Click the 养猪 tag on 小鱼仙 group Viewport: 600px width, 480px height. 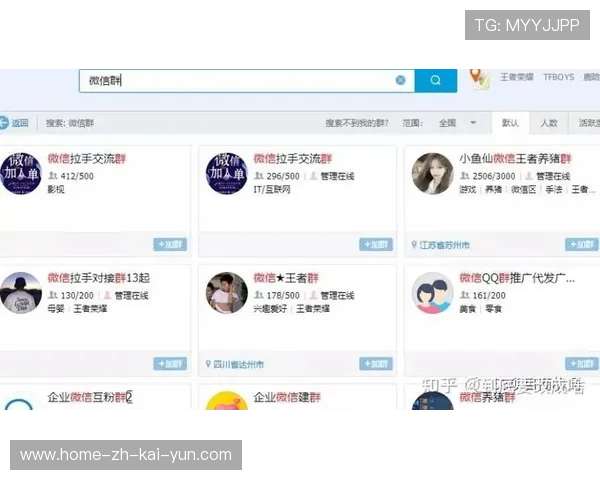pos(494,189)
